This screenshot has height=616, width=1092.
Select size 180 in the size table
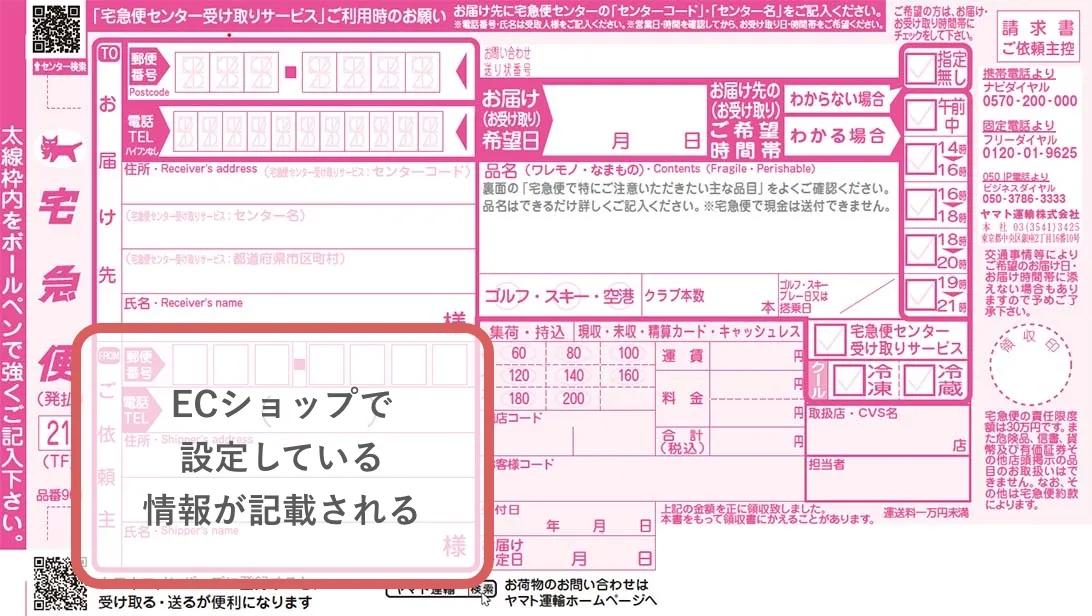click(x=519, y=399)
